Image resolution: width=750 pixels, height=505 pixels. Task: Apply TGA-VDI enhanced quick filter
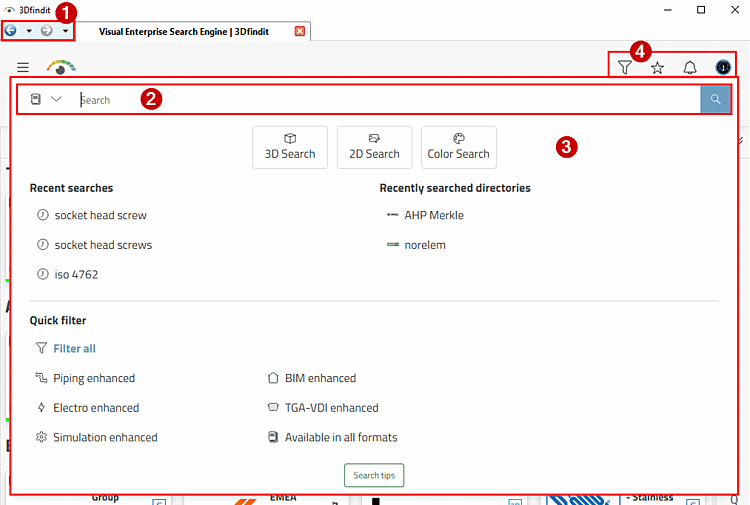(x=331, y=408)
